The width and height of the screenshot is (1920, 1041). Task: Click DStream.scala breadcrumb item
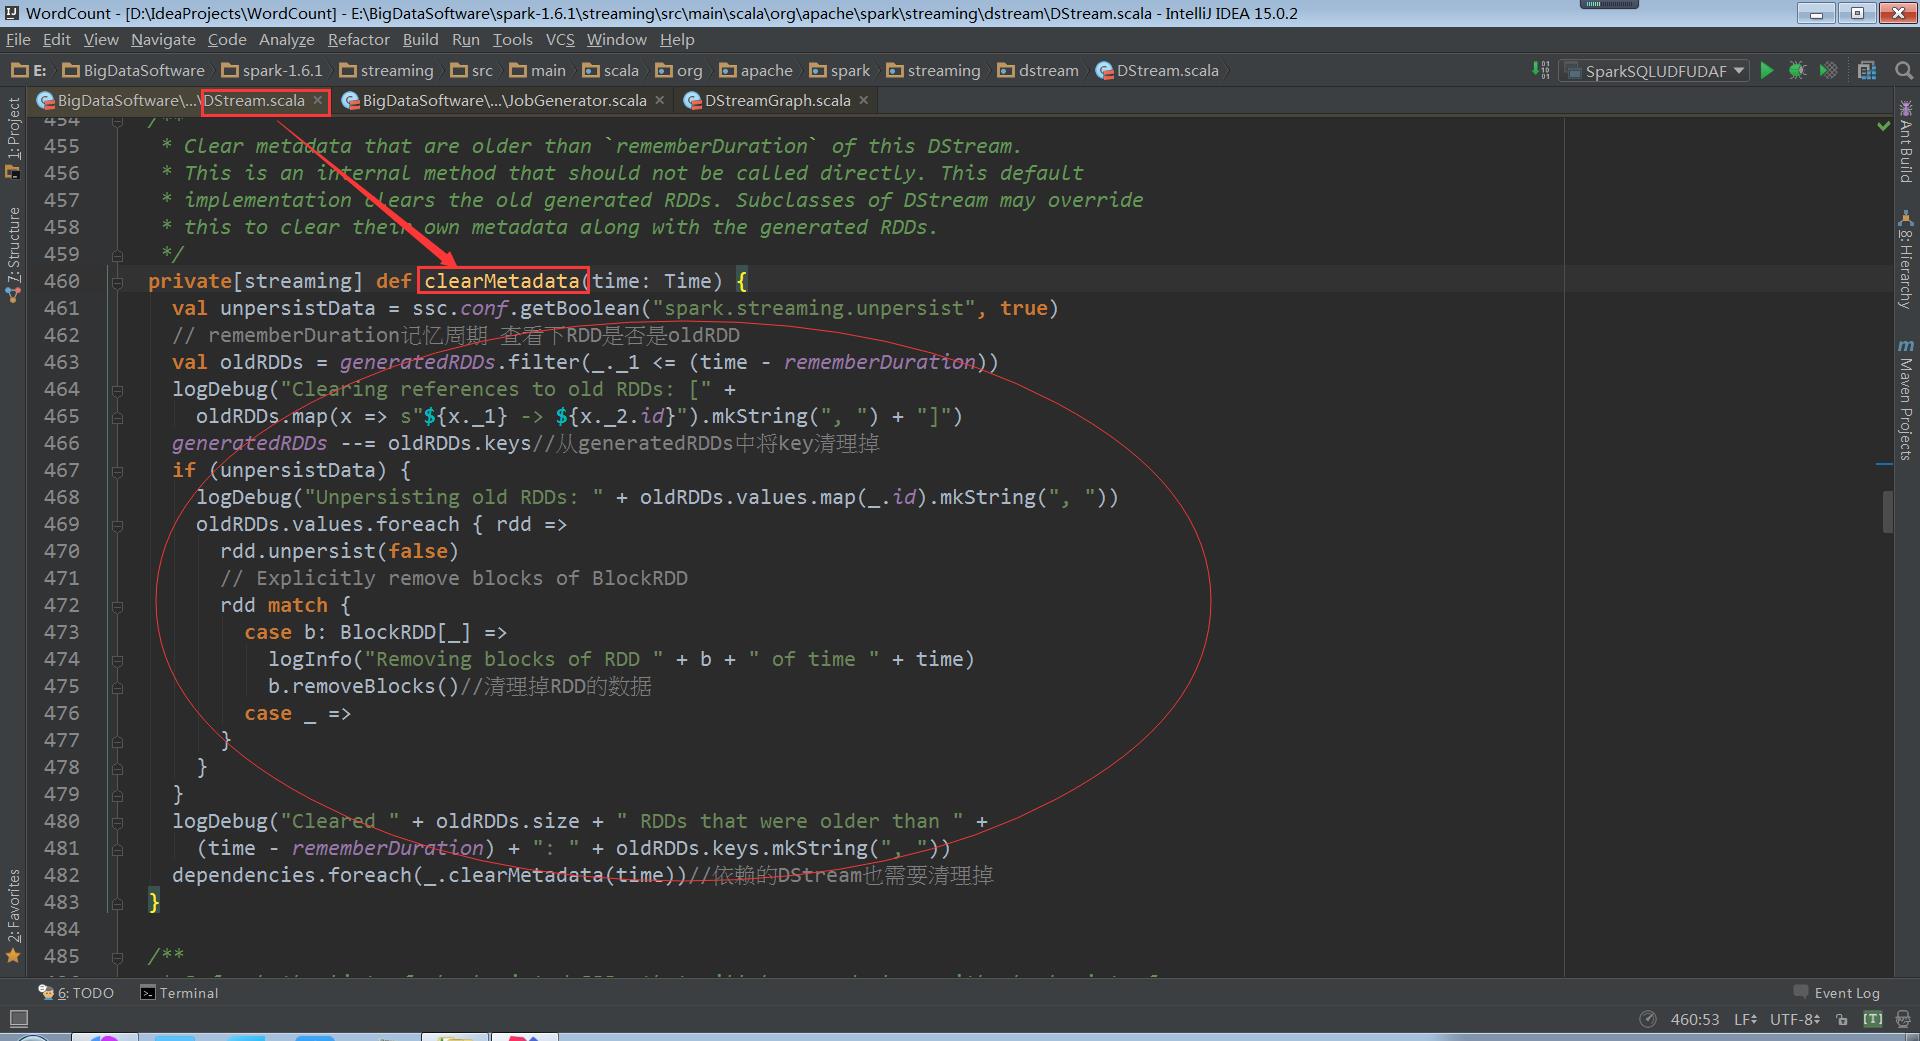[x=1157, y=70]
